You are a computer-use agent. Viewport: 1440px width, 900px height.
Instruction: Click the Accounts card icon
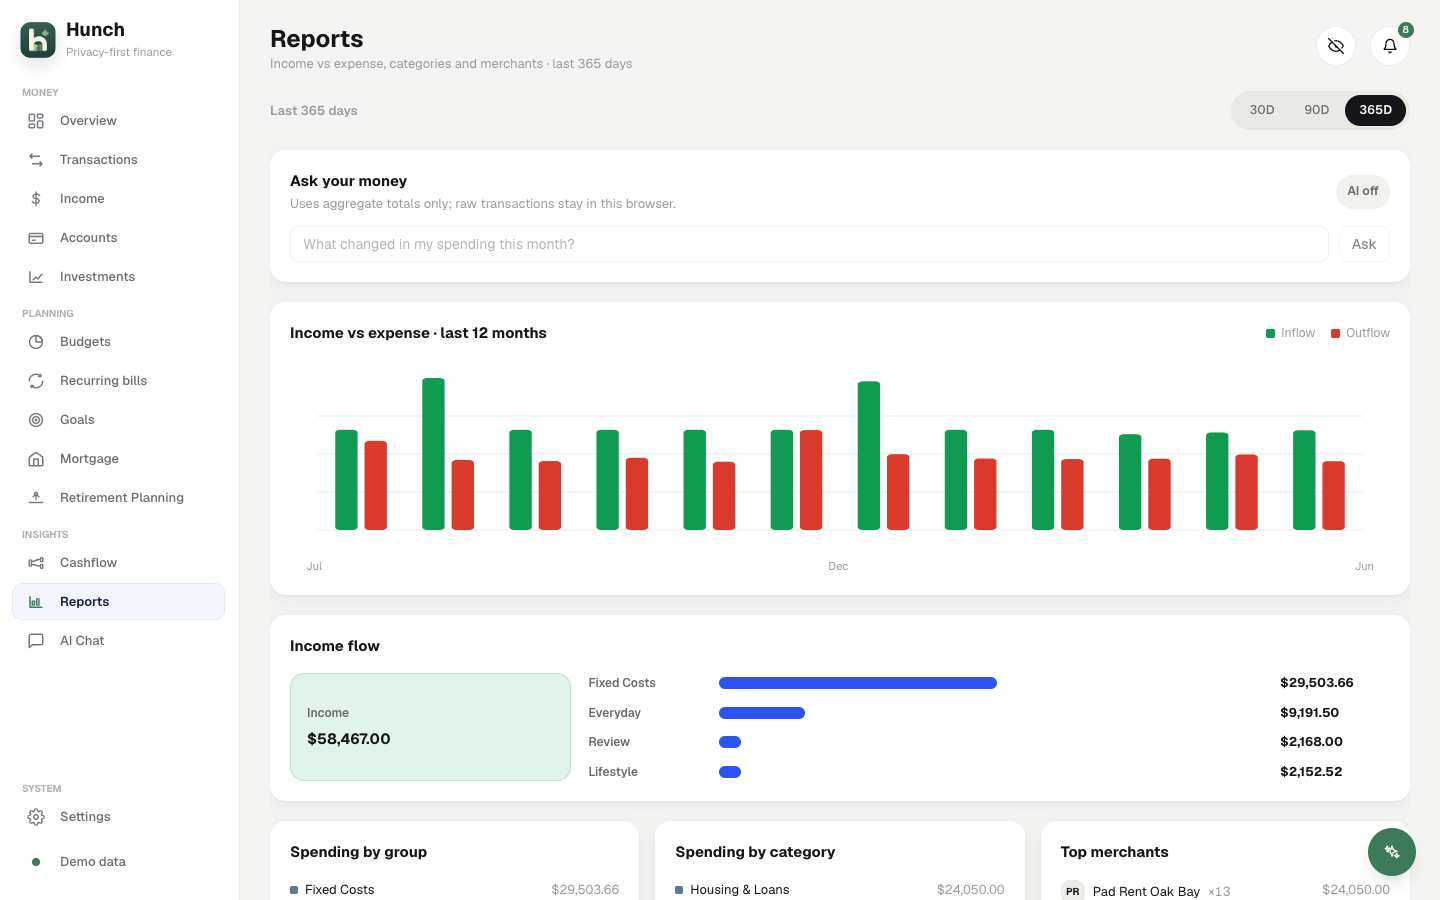[36, 238]
